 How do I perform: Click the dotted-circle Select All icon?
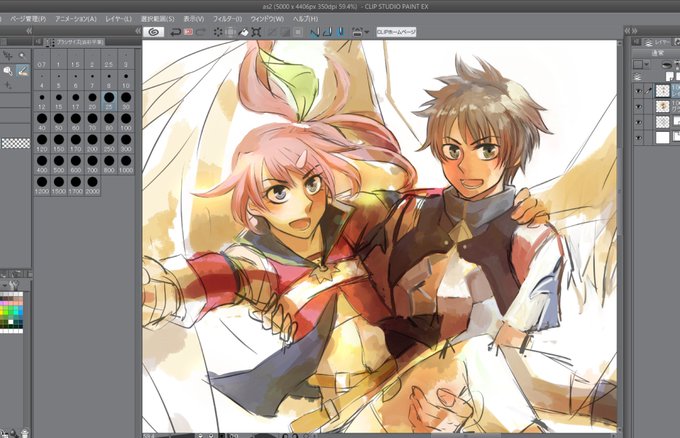[x=218, y=32]
